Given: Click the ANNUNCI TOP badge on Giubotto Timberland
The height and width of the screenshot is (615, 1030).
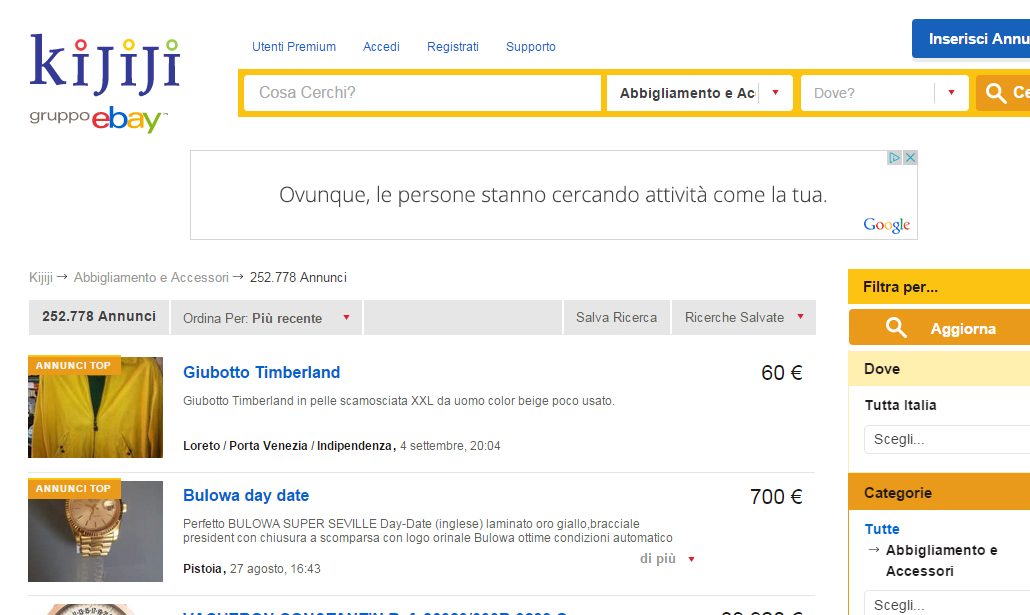Looking at the screenshot, I should pyautogui.click(x=73, y=364).
